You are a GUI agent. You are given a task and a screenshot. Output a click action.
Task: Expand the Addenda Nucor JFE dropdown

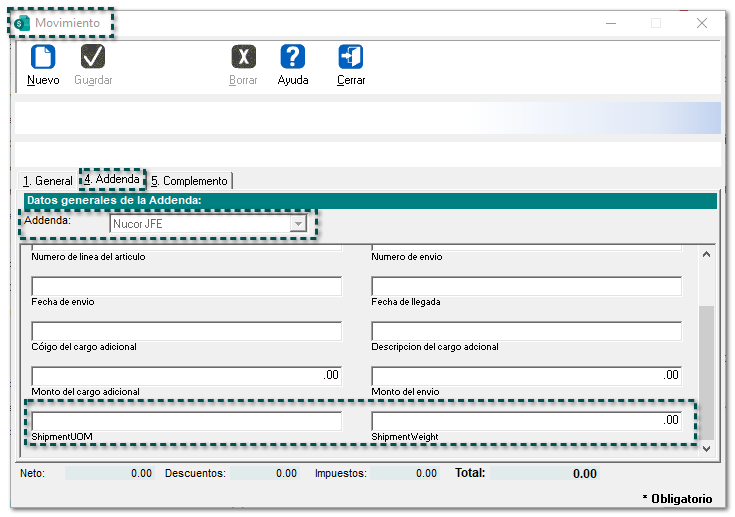[297, 224]
